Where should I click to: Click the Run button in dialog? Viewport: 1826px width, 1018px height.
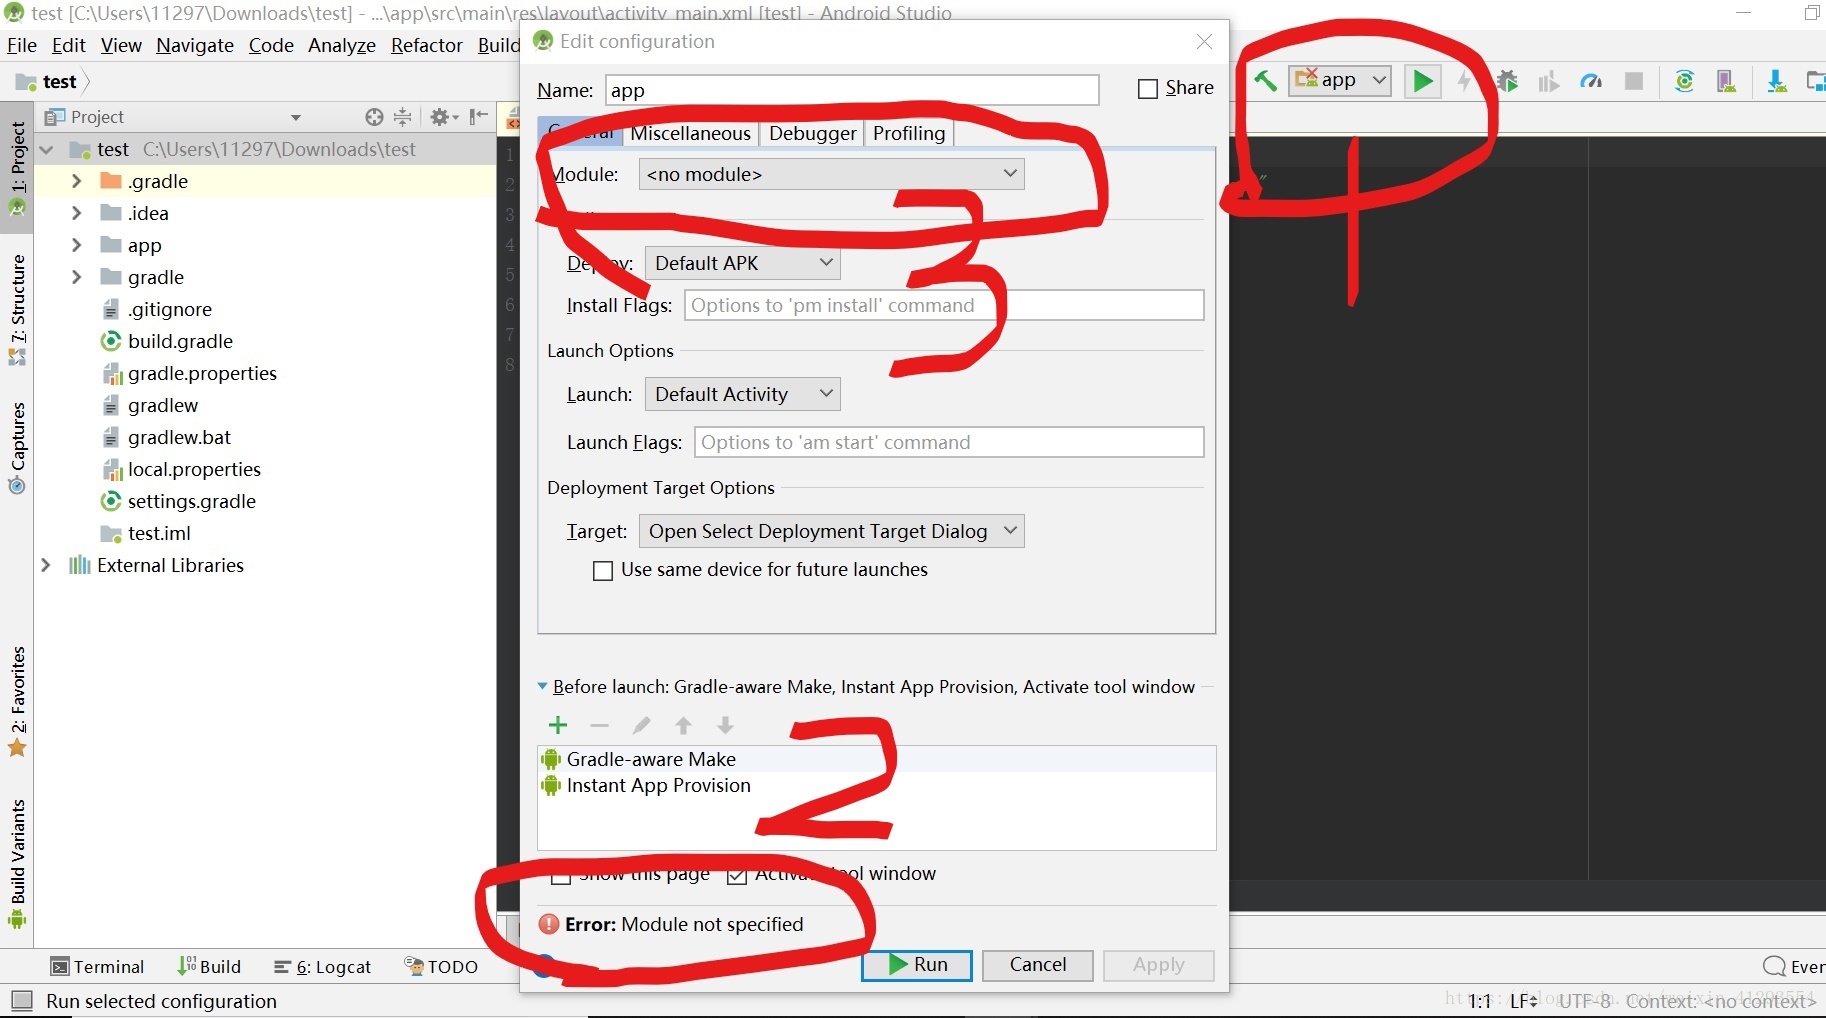[x=917, y=965]
